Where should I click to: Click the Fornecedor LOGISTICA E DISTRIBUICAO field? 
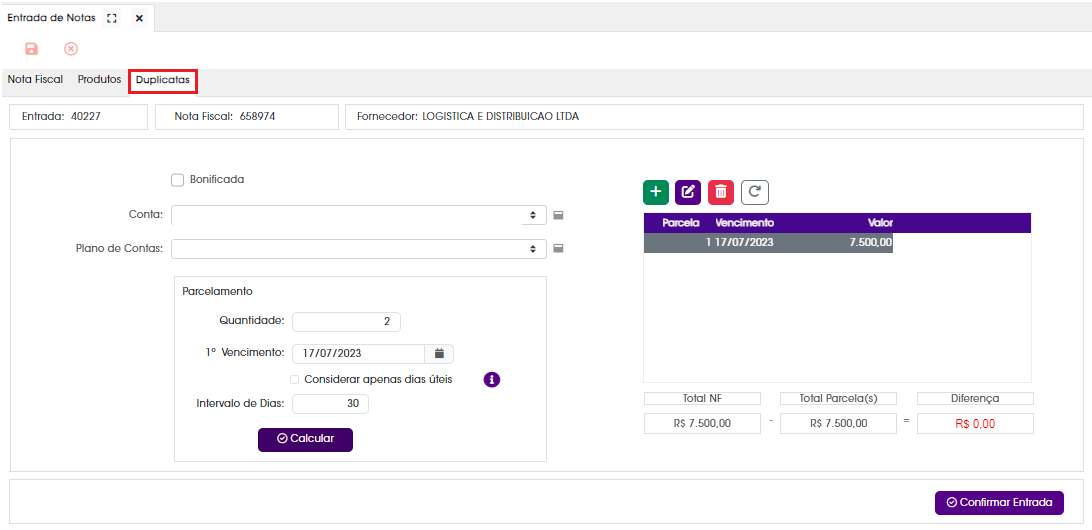coord(714,117)
